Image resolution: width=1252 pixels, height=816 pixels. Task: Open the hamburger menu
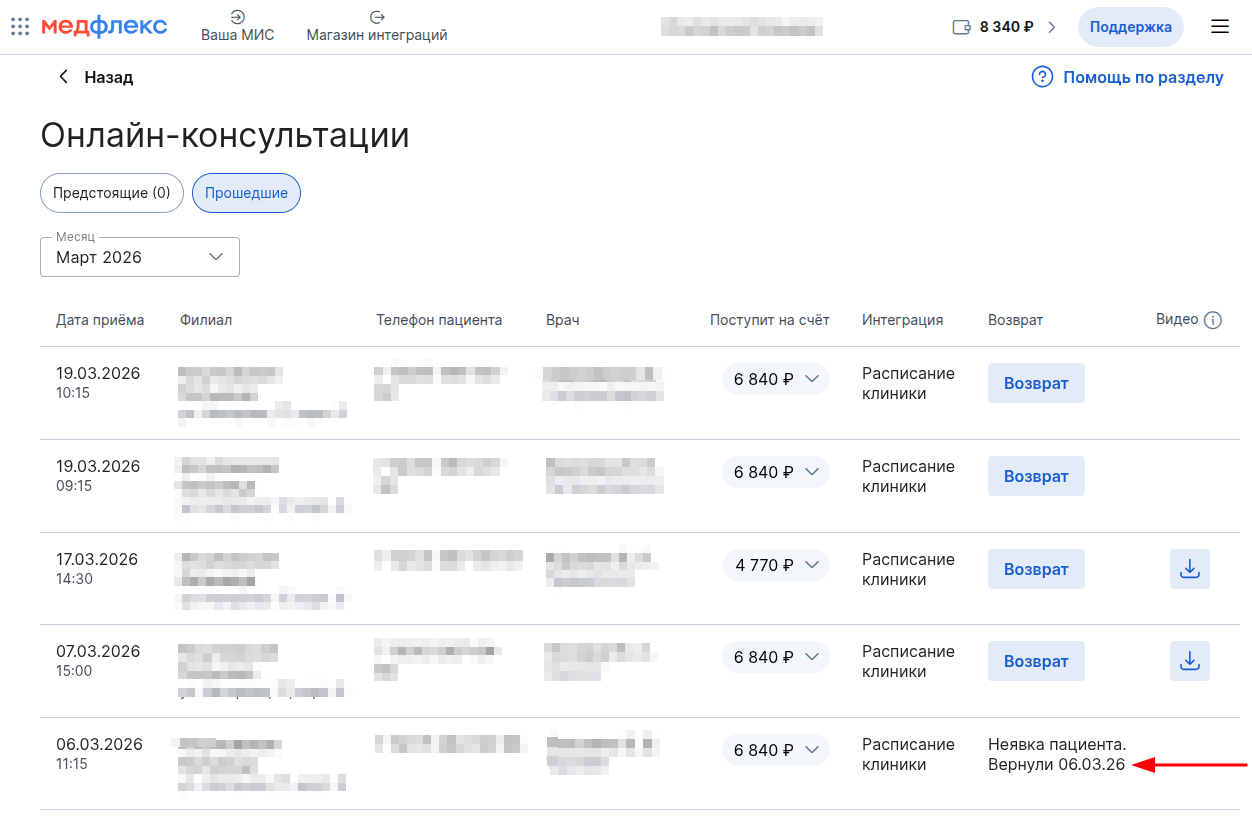(1219, 27)
